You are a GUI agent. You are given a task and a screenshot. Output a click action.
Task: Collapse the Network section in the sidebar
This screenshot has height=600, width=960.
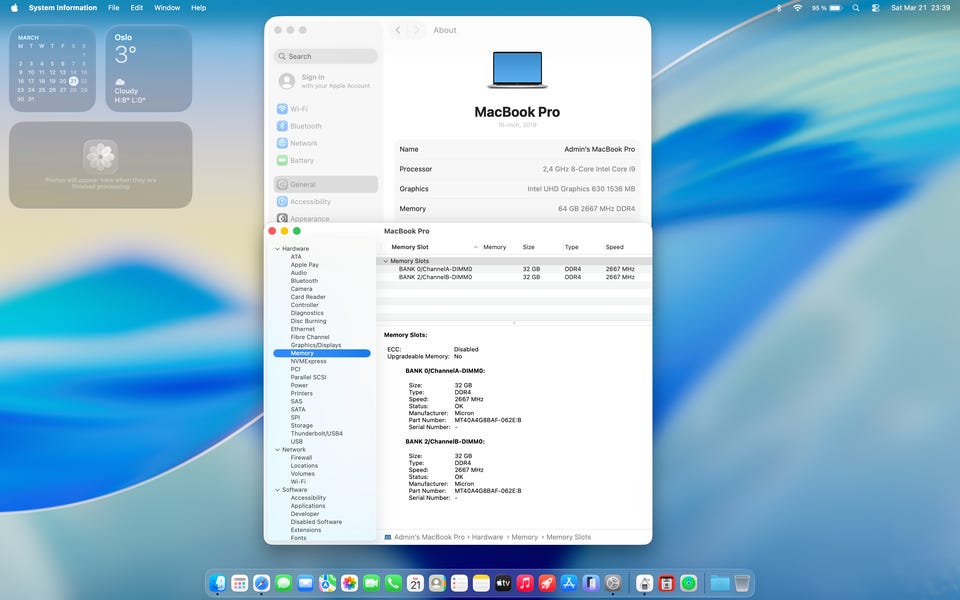276,450
